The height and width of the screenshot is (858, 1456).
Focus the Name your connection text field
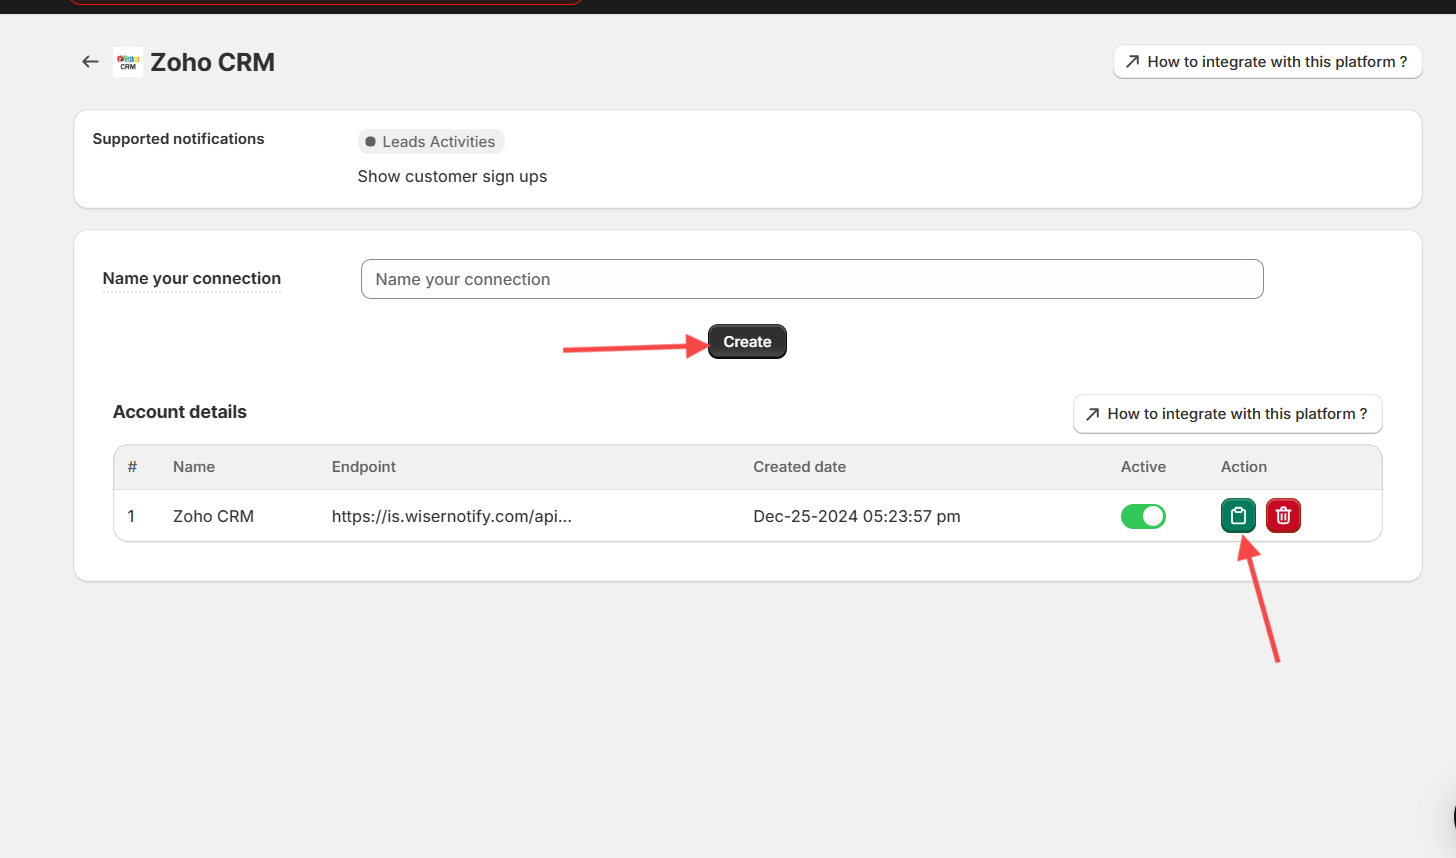click(x=811, y=279)
